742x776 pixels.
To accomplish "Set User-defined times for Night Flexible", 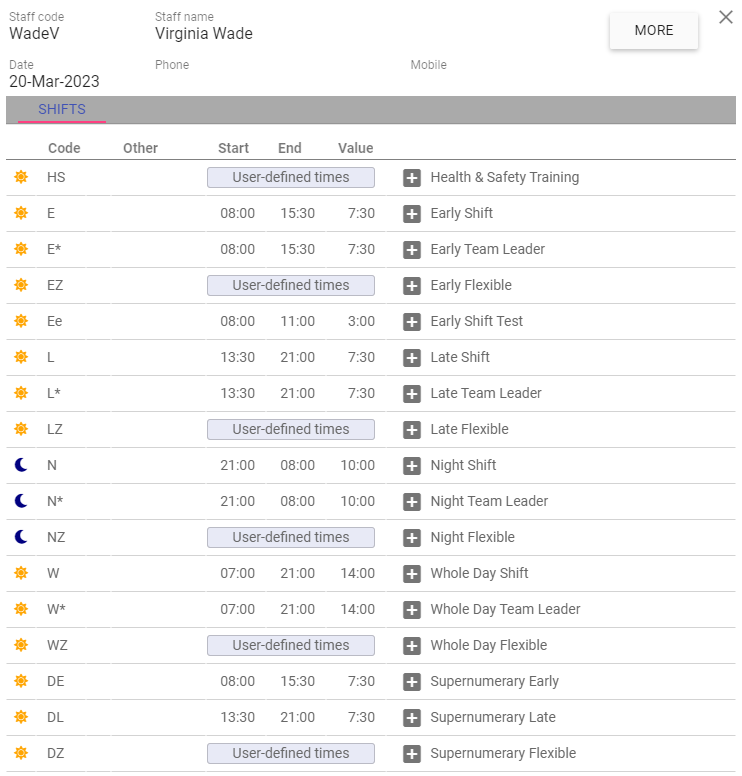I will coord(291,537).
